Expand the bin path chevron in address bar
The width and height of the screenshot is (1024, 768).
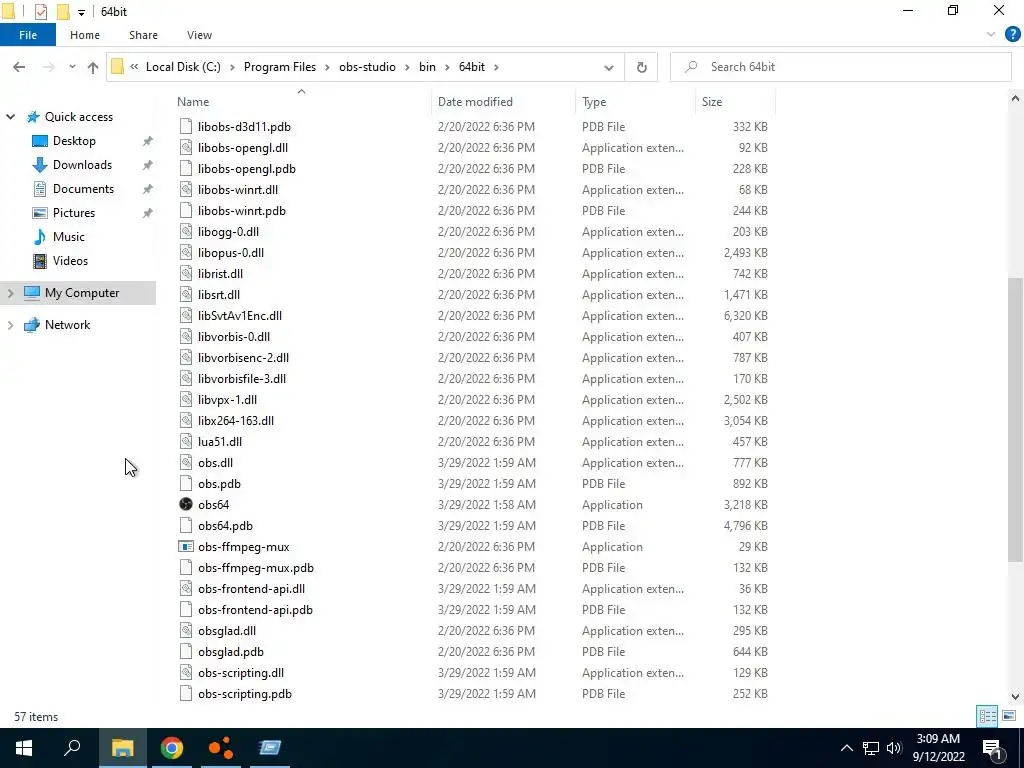click(447, 67)
